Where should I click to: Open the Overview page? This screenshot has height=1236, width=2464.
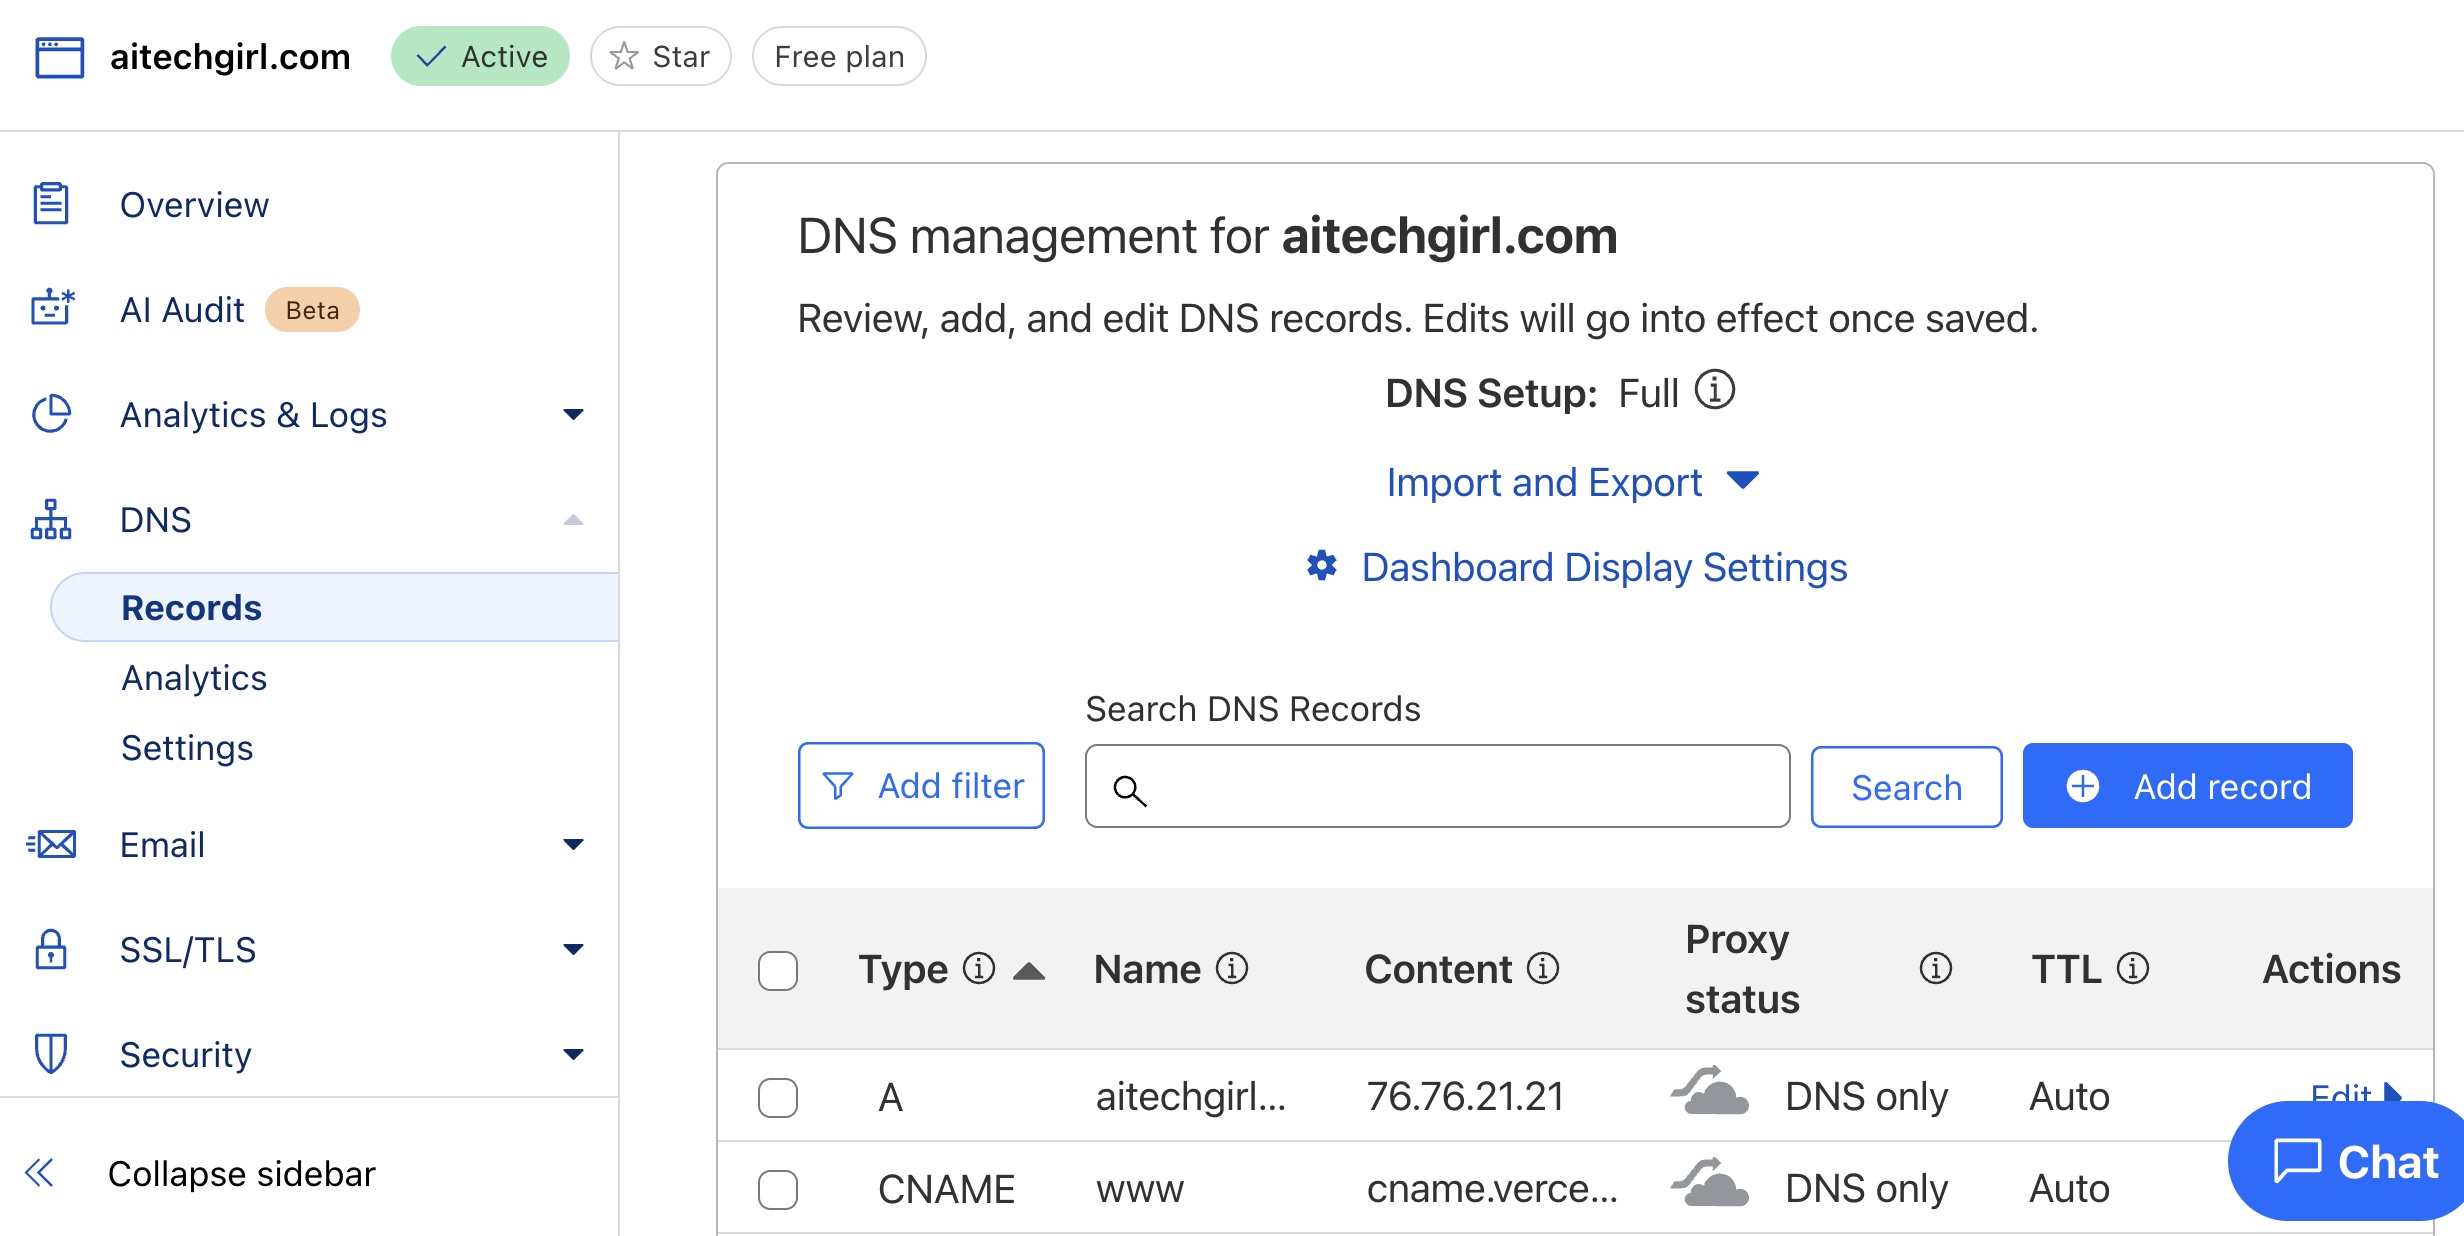coord(194,204)
